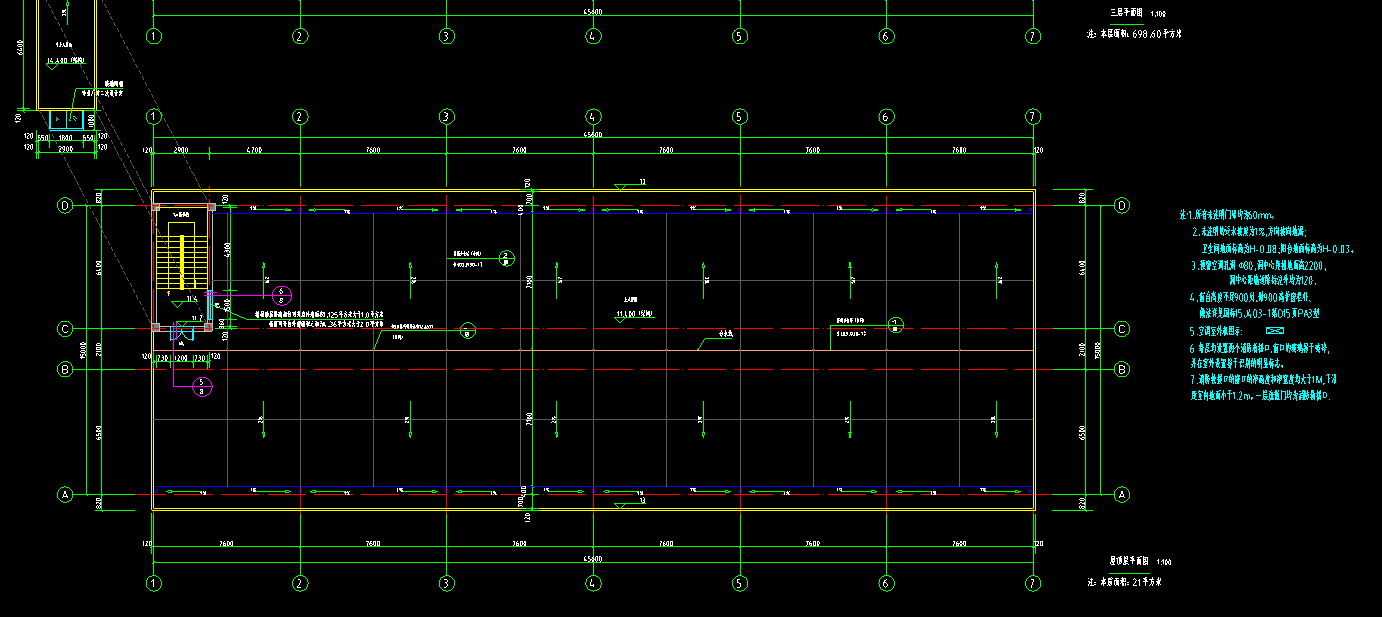Select the yellow staircase symbol
The height and width of the screenshot is (617, 1382).
pos(181,256)
